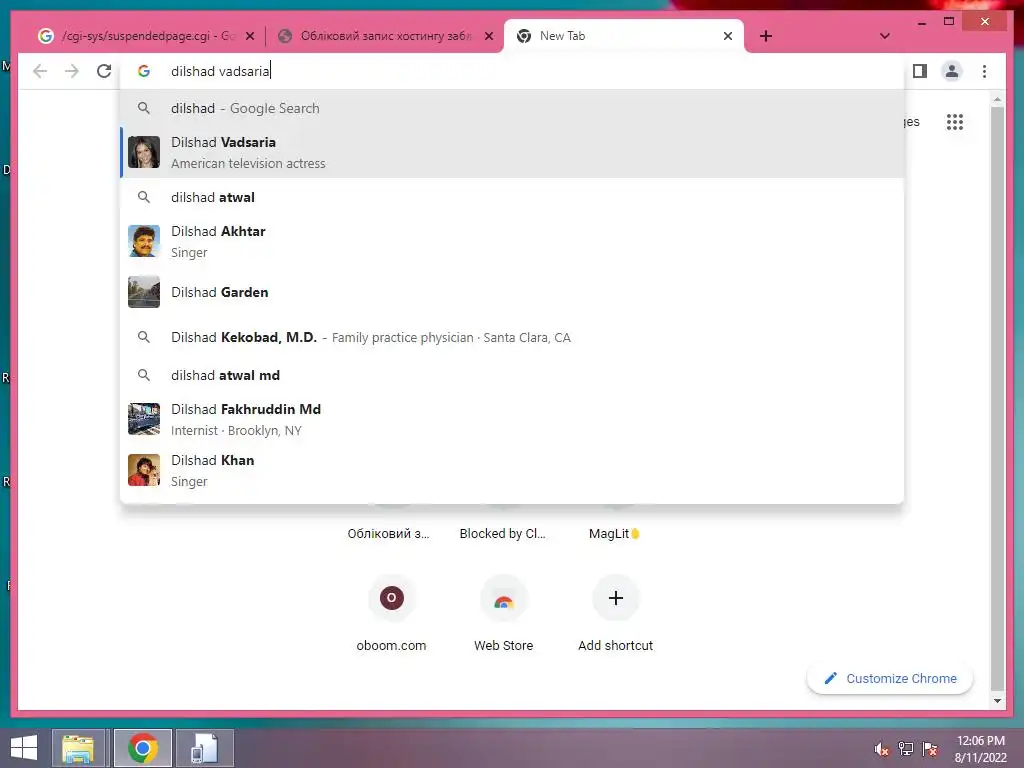The height and width of the screenshot is (768, 1024).
Task: Click the Chrome icon in the taskbar
Action: pos(142,748)
